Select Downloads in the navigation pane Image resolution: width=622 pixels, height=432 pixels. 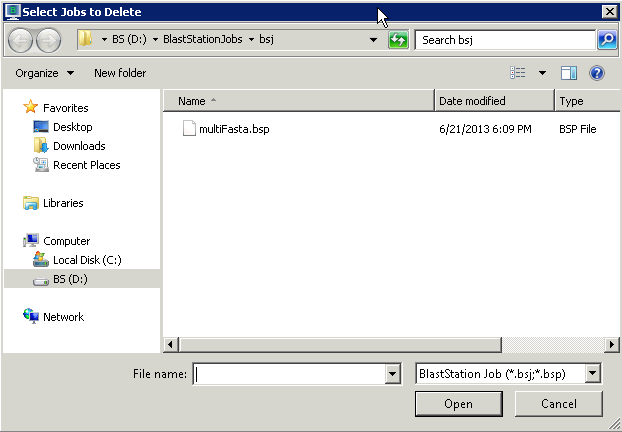[79, 146]
